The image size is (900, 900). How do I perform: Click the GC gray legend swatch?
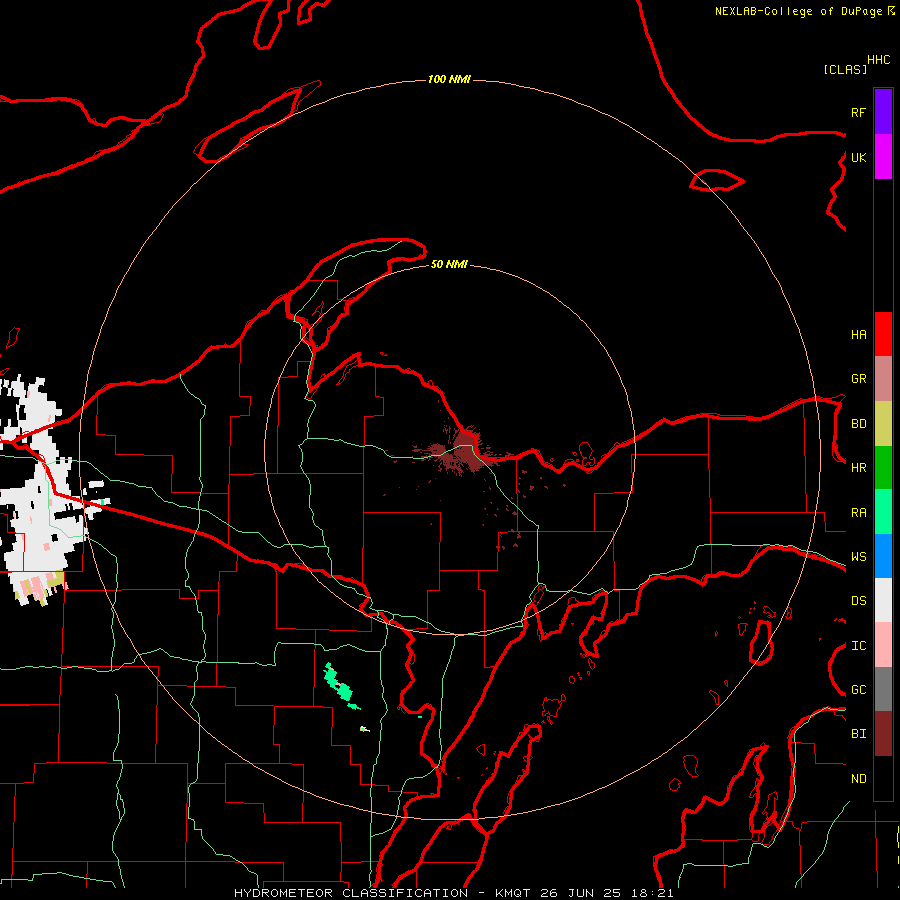point(883,689)
